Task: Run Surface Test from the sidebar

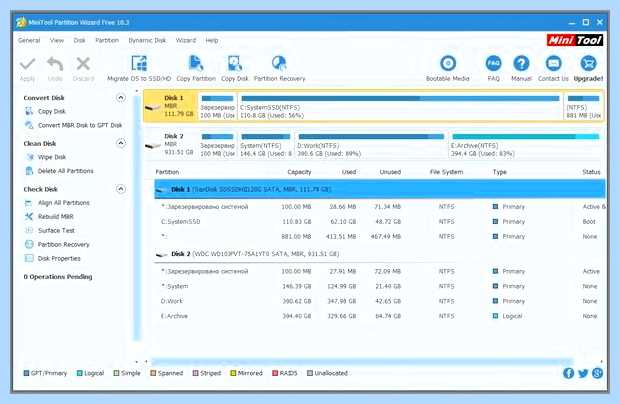Action: pos(56,230)
